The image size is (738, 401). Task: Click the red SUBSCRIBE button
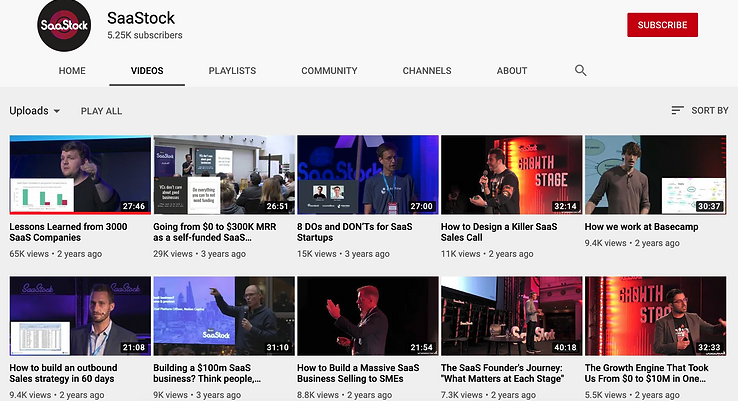tap(662, 25)
